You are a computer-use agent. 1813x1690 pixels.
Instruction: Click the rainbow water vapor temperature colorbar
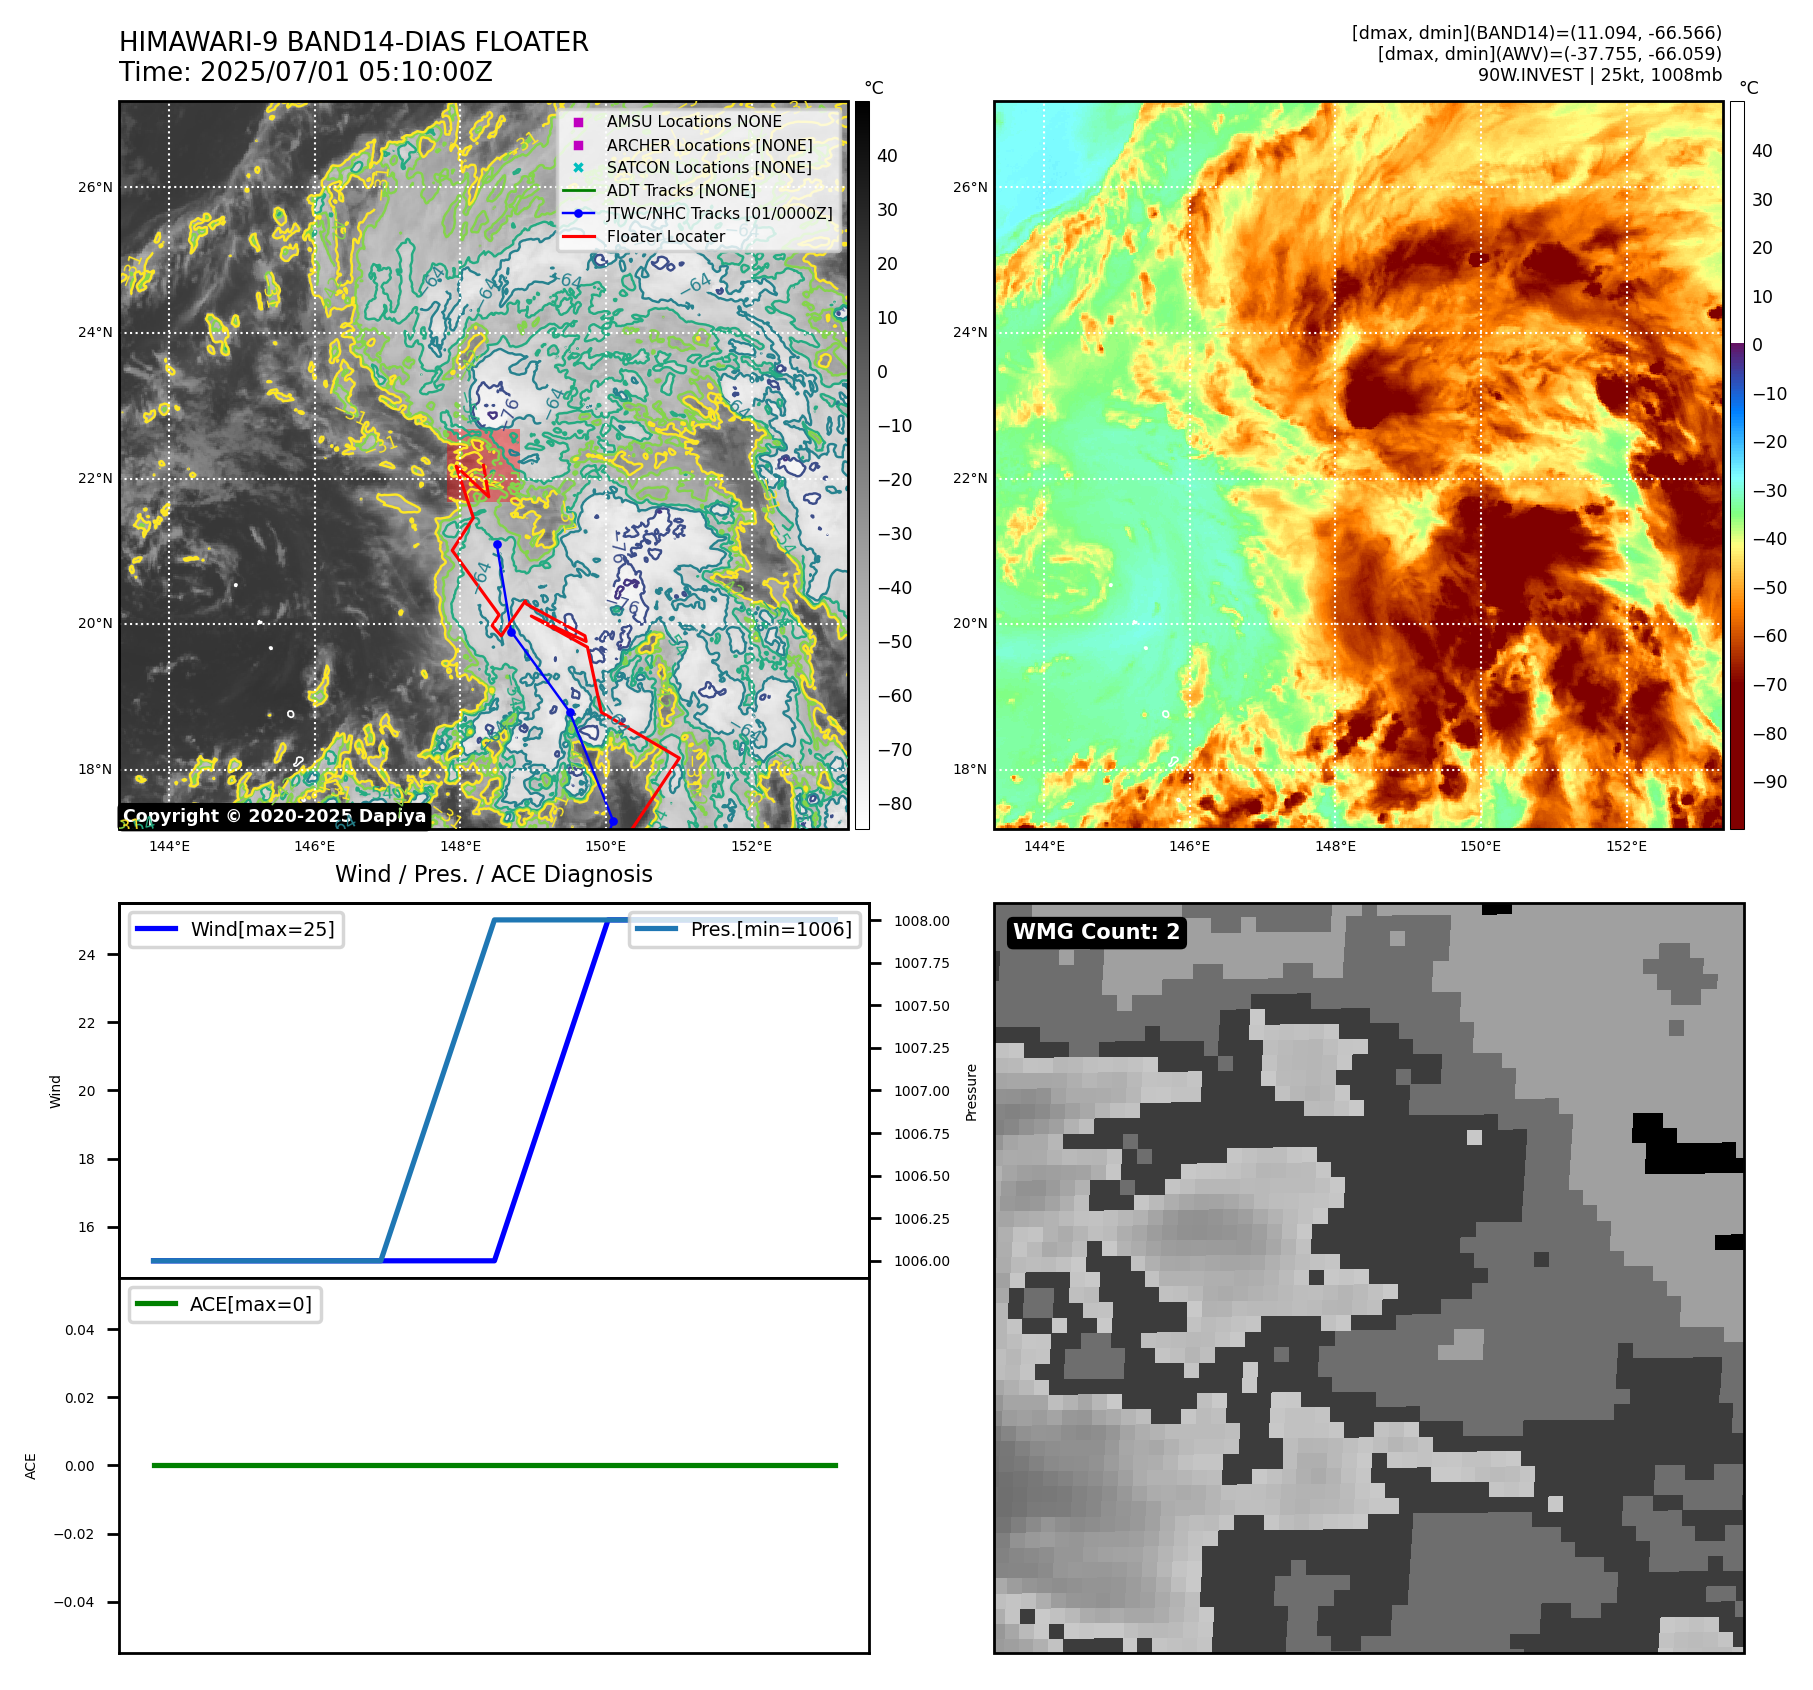(1737, 465)
